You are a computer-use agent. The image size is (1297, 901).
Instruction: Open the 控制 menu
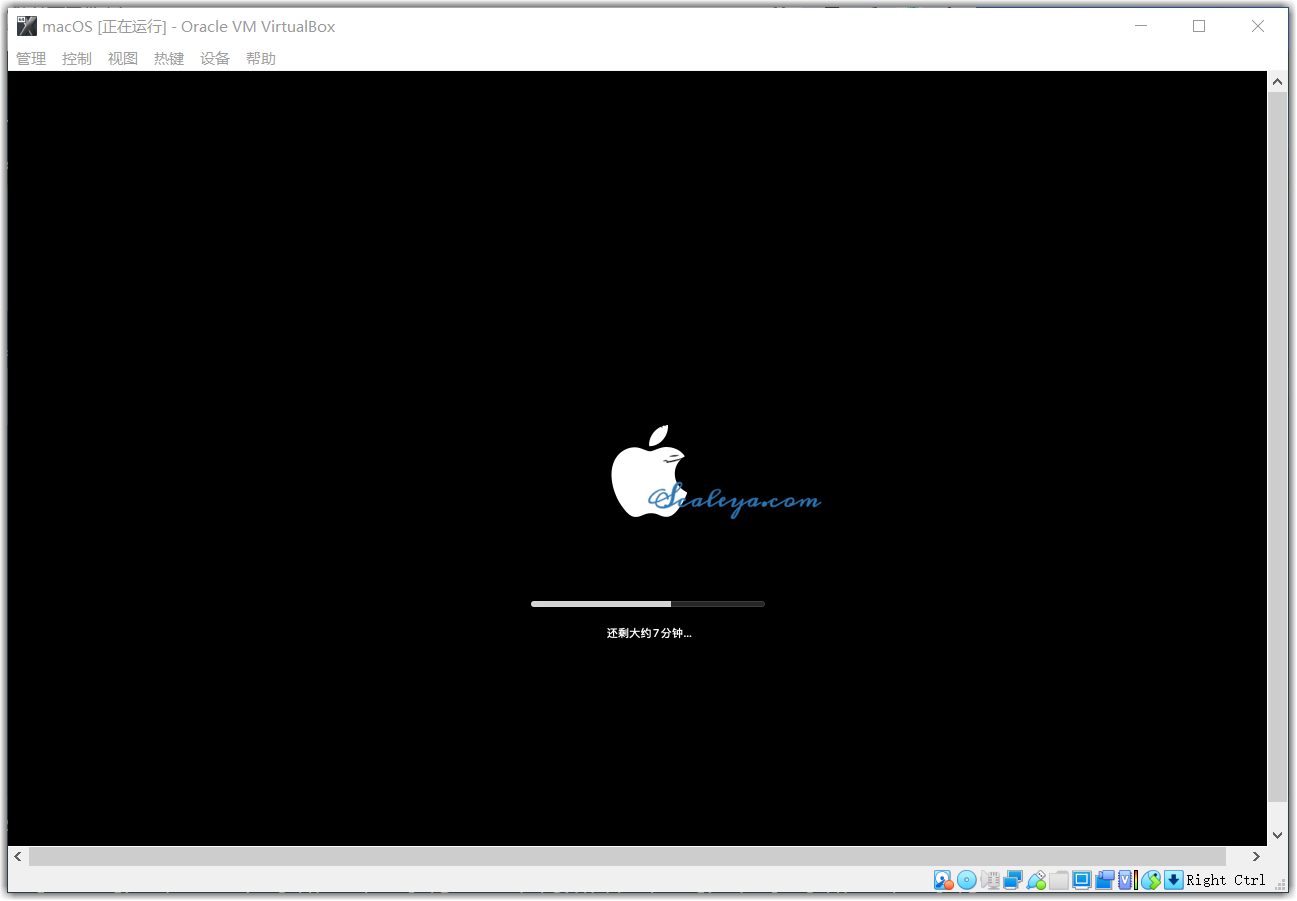tap(77, 59)
